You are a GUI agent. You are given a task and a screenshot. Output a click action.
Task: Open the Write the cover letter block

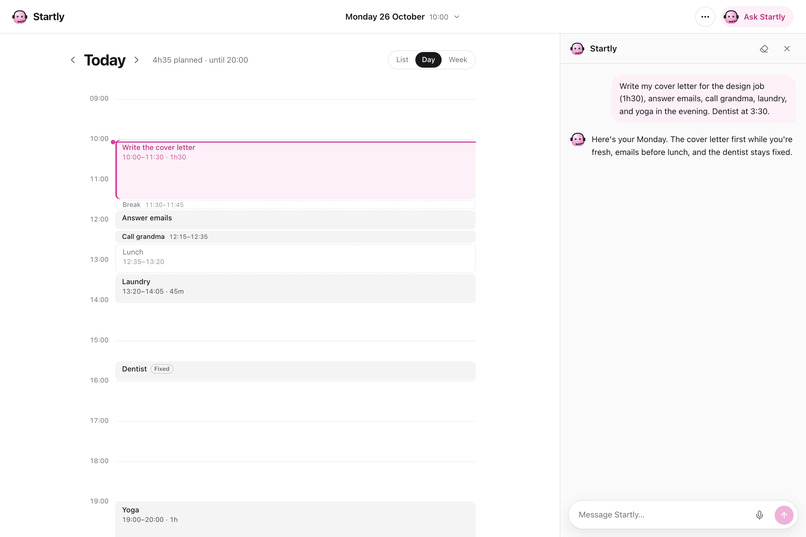(x=296, y=170)
